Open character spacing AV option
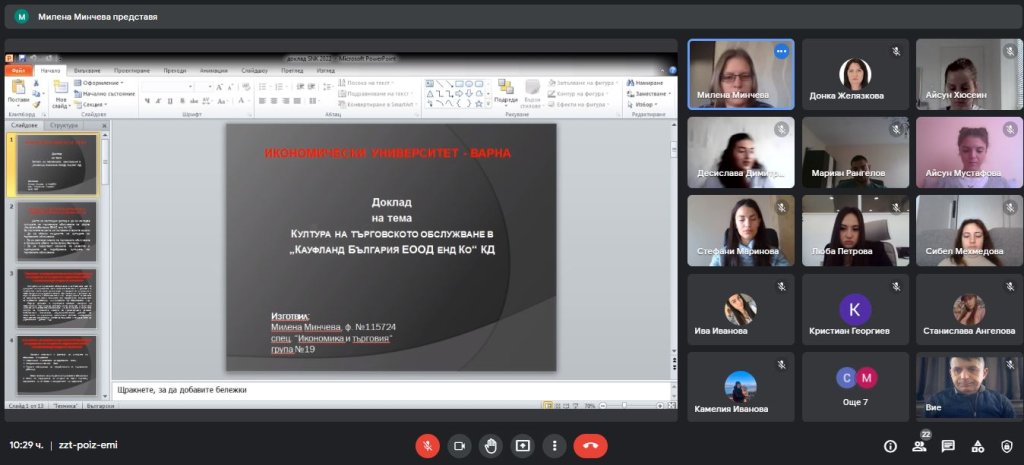1024x465 pixels. click(x=207, y=101)
